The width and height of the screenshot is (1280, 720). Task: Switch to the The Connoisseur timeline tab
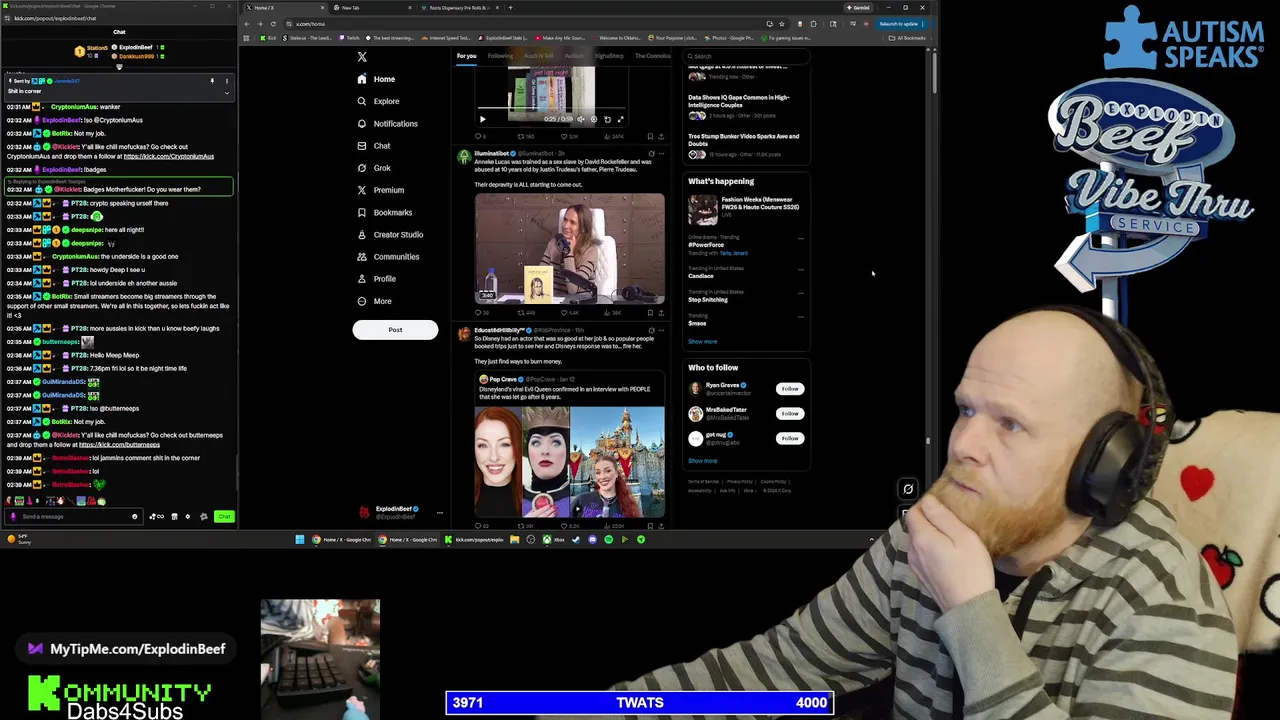[x=652, y=56]
